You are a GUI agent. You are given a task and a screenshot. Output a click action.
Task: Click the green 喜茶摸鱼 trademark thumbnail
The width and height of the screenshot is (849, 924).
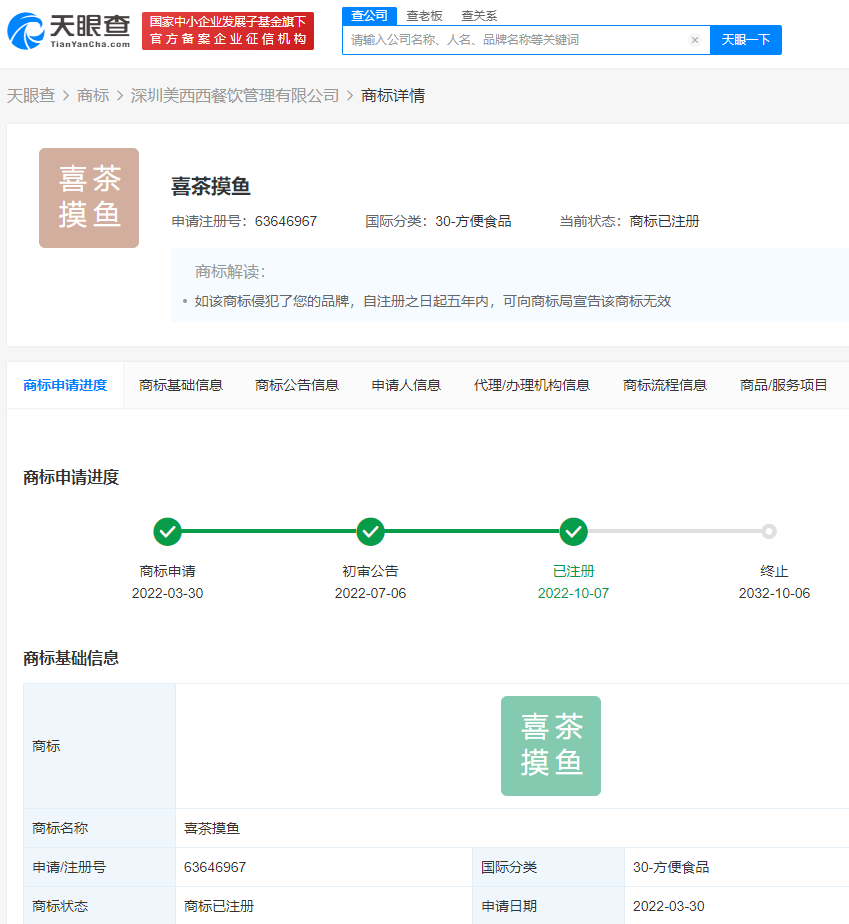tap(551, 745)
